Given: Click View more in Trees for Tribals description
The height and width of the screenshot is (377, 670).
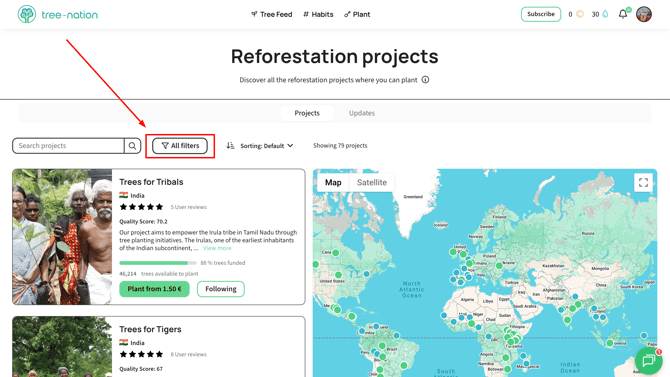Looking at the screenshot, I should coord(217,248).
